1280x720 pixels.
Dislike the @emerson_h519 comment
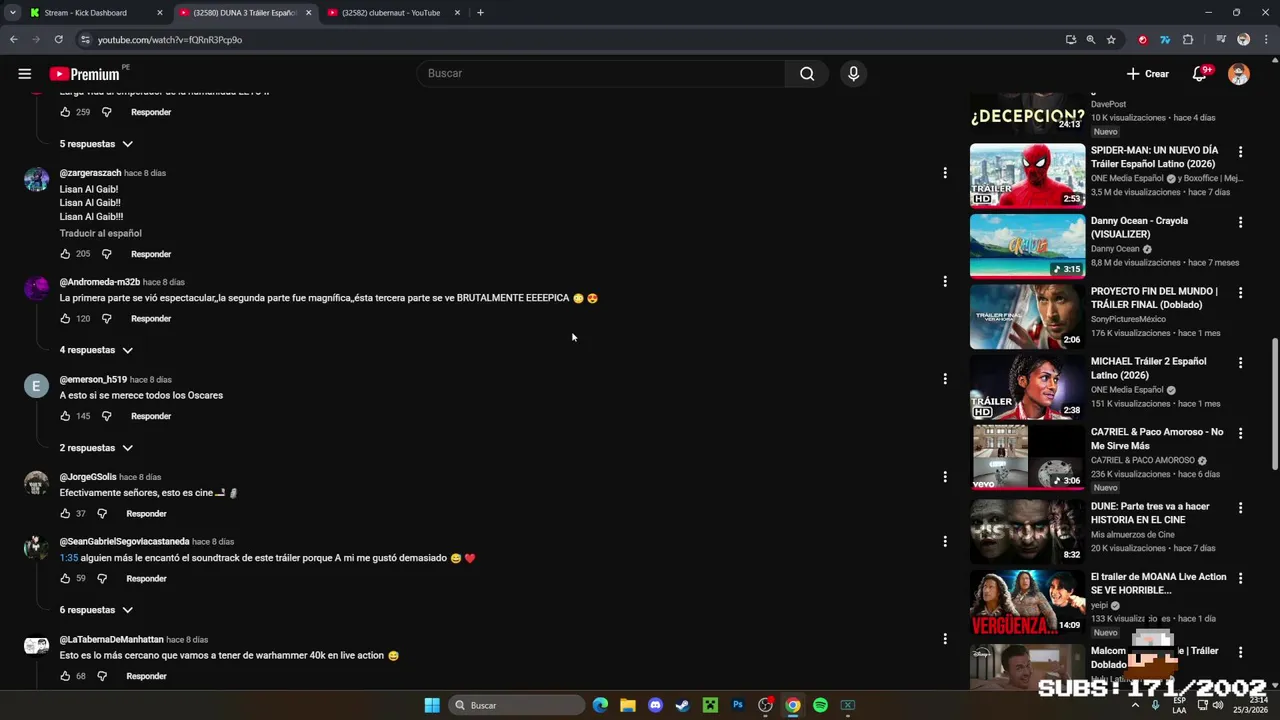point(106,416)
